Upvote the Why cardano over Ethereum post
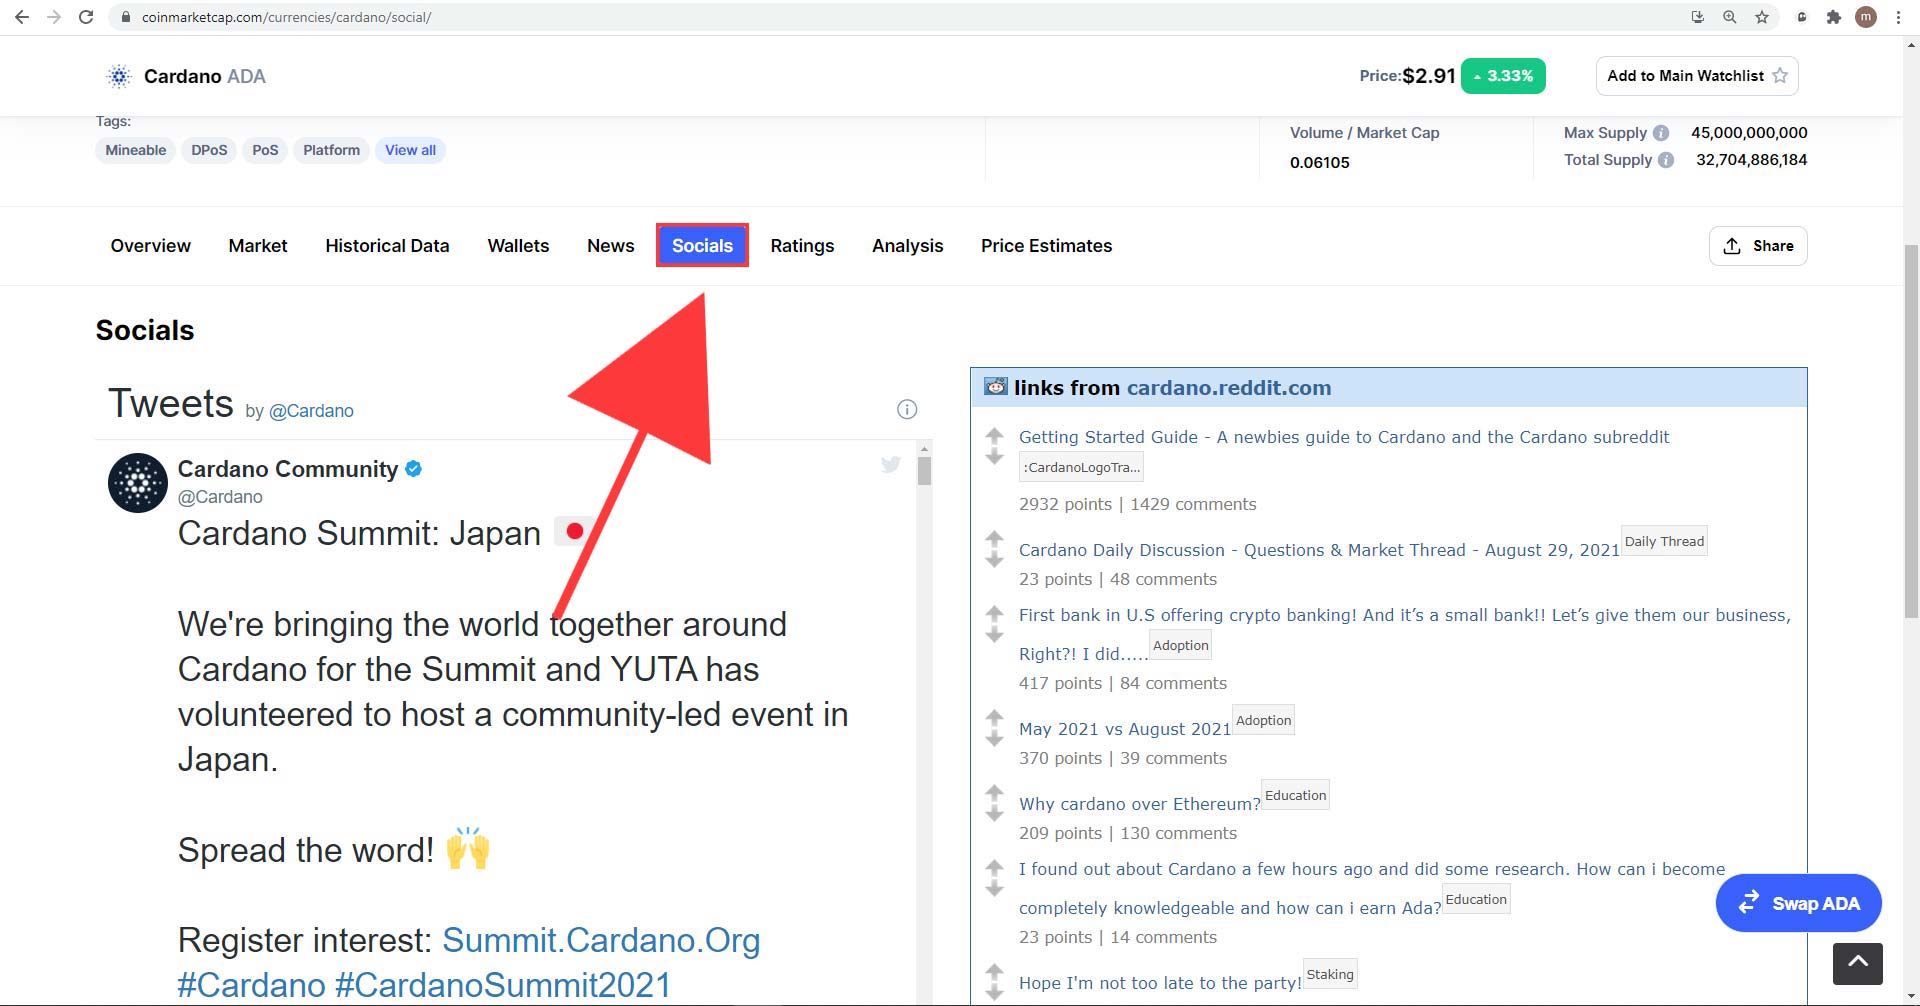Viewport: 1920px width, 1006px height. pos(994,792)
